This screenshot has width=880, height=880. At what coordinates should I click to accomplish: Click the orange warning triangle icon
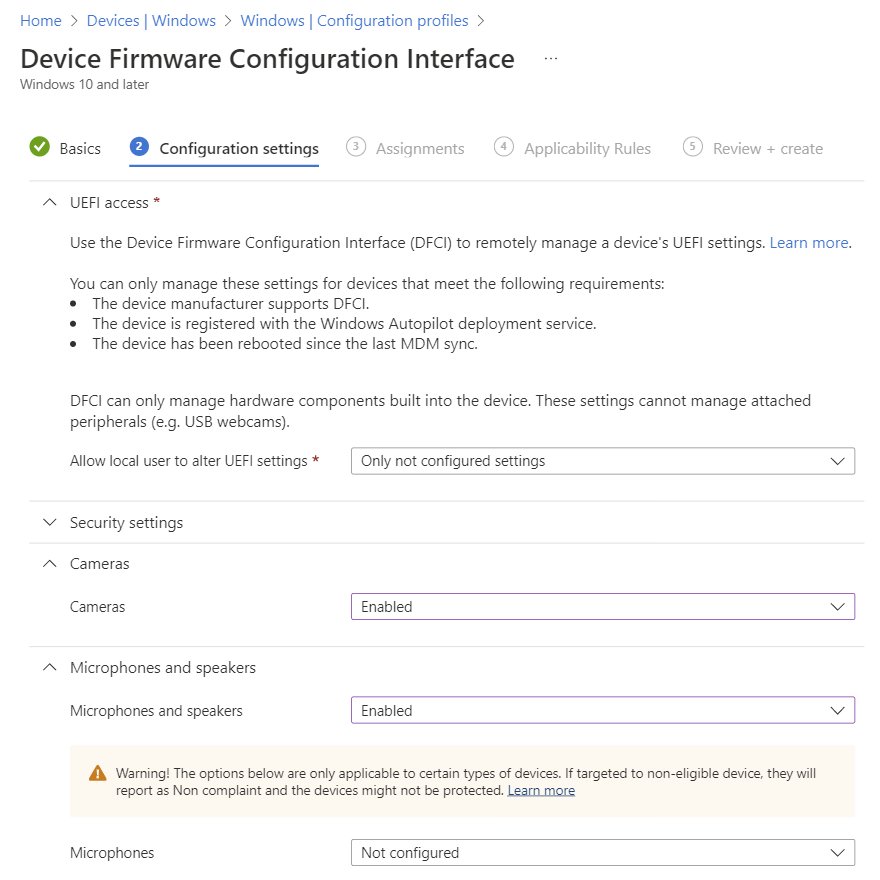click(97, 773)
